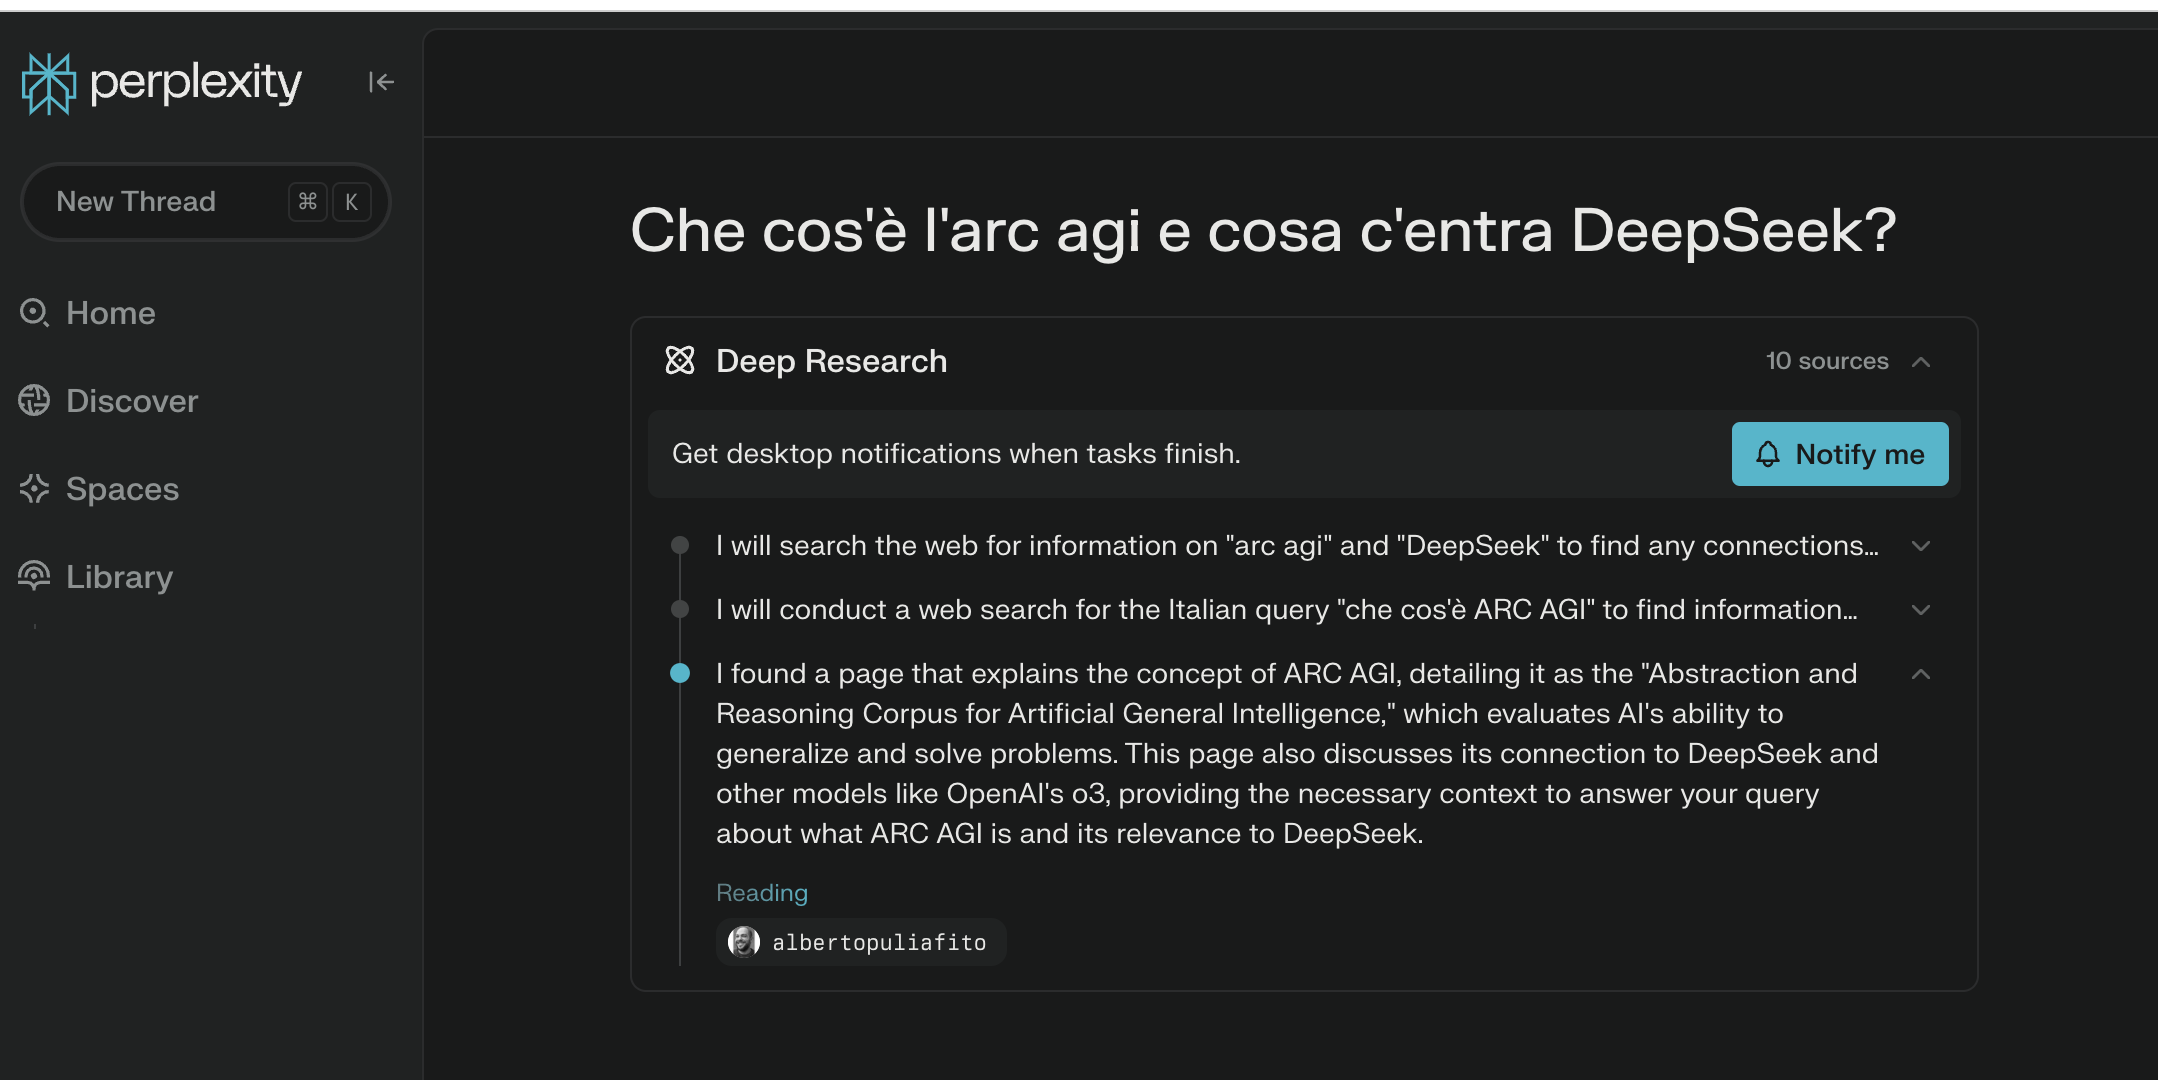This screenshot has height=1080, width=2158.
Task: Click the Library icon in sidebar
Action: tap(34, 576)
